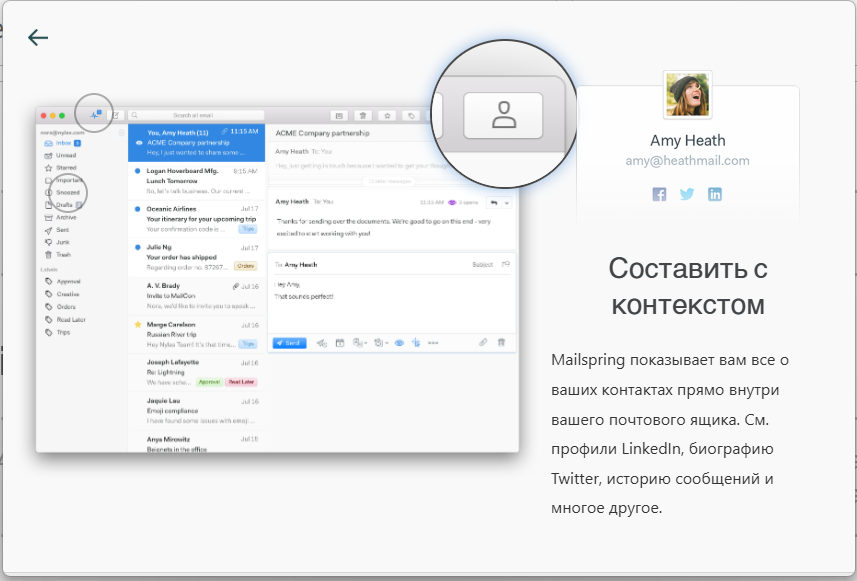Open the Logan Hoverboard Mfg. email
Viewport: 857px width, 581px height.
pyautogui.click(x=196, y=181)
